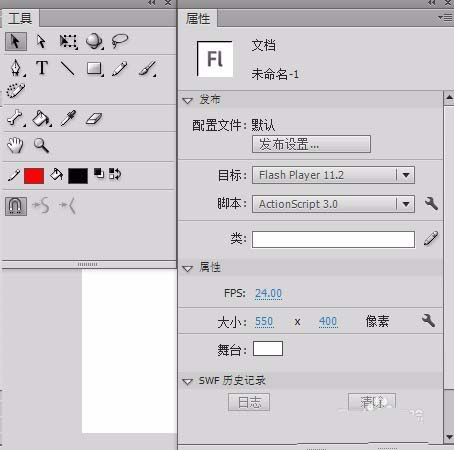Click the 类 input field
454x450 pixels.
333,239
